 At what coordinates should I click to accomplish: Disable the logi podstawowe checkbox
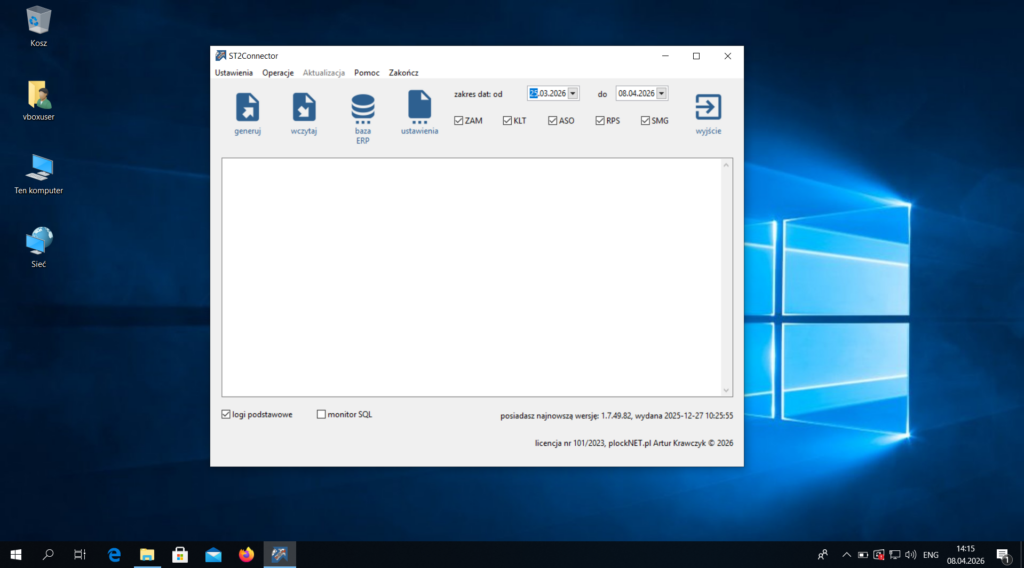(x=226, y=414)
